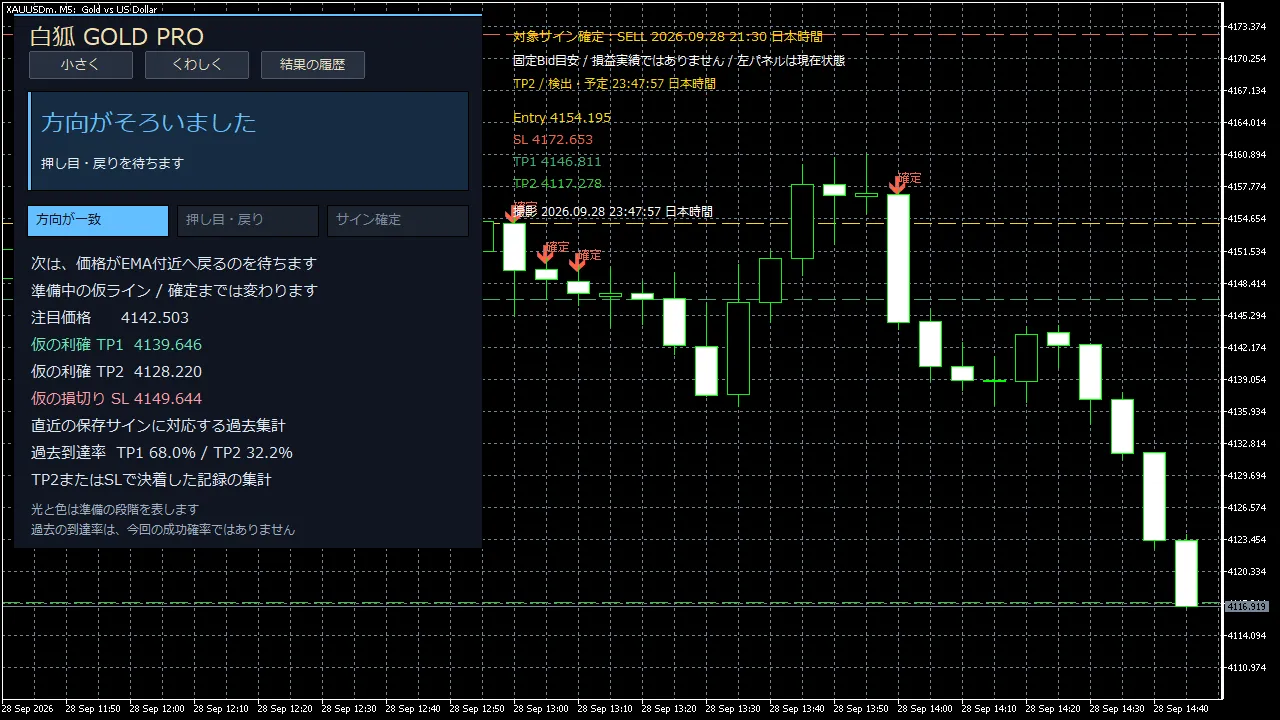The image size is (1280, 720).
Task: Click the 28 Sep 13:00 time axis label
Action: pyautogui.click(x=542, y=709)
